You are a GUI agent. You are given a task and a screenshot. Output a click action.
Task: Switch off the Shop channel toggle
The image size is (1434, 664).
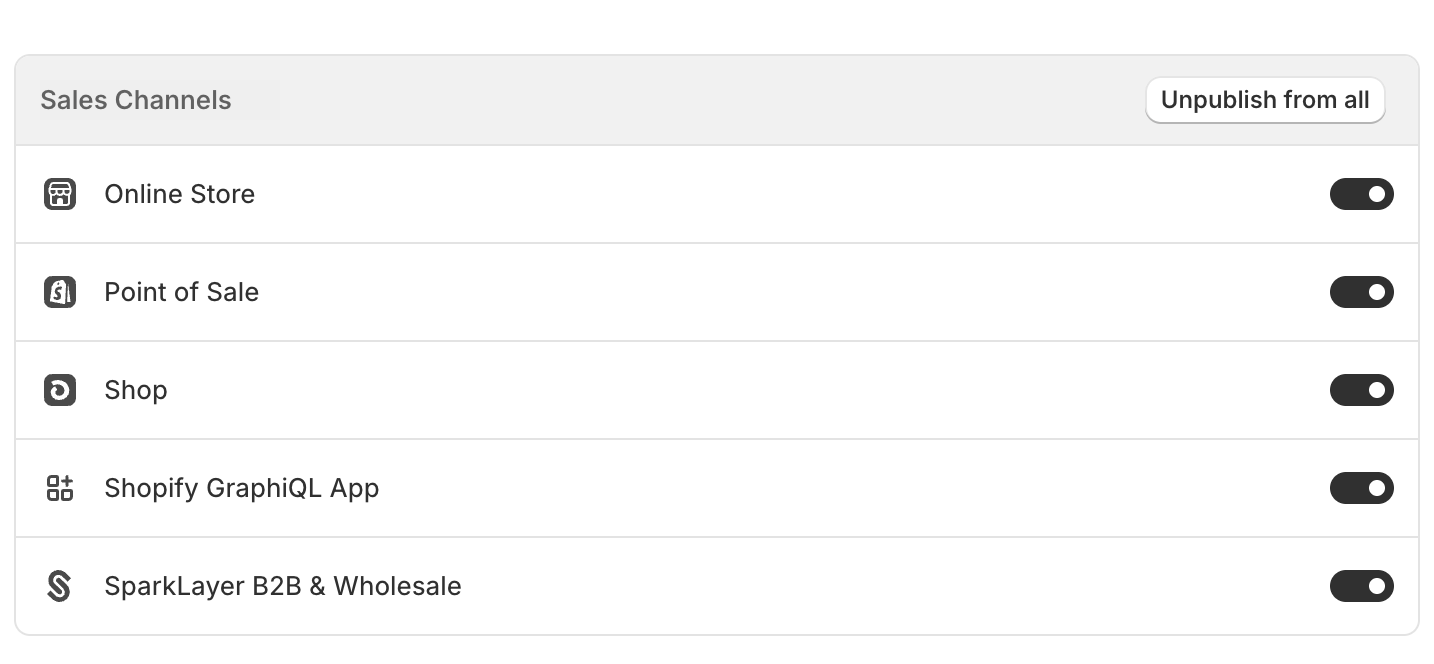[x=1361, y=390]
